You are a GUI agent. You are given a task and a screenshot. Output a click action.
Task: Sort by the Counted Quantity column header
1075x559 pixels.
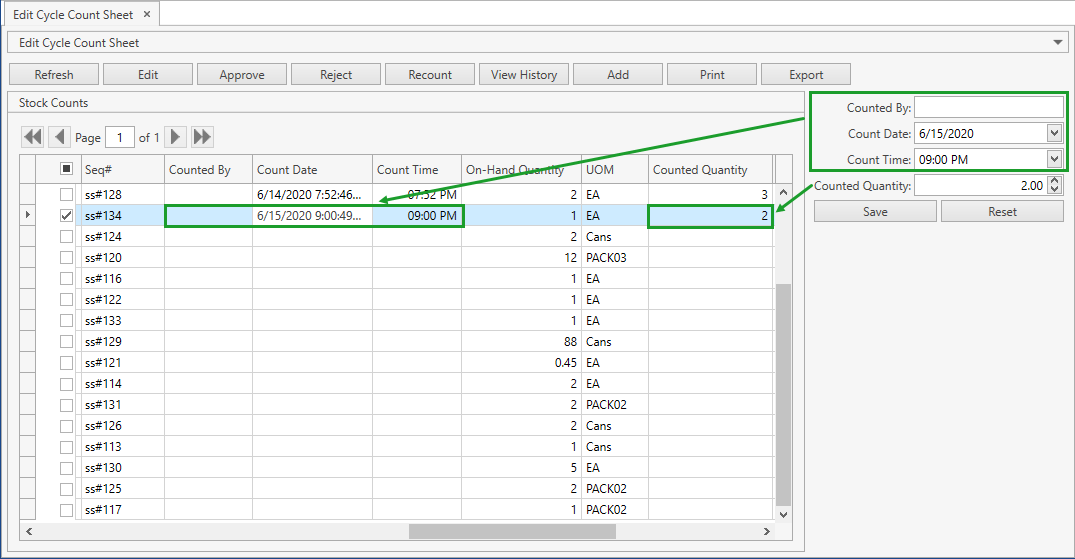700,170
